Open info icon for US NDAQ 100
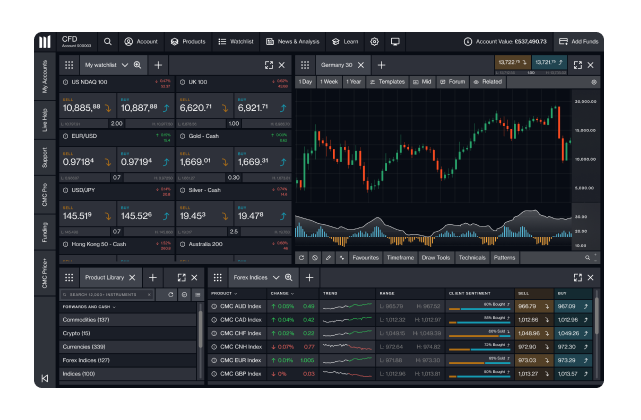The width and height of the screenshot is (641, 420). [65, 82]
